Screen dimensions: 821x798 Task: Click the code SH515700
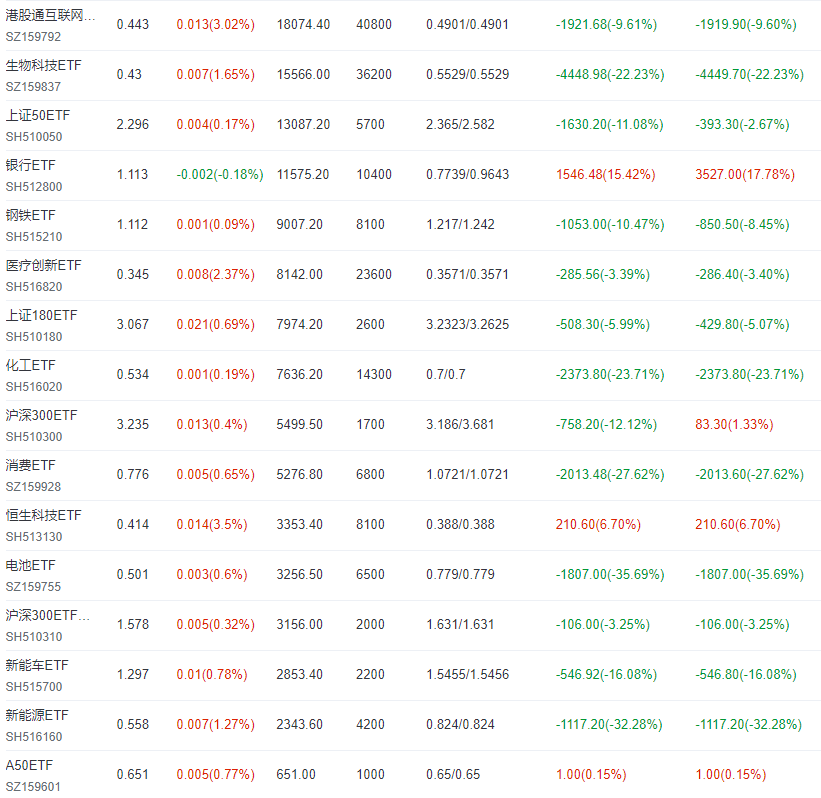[34, 687]
